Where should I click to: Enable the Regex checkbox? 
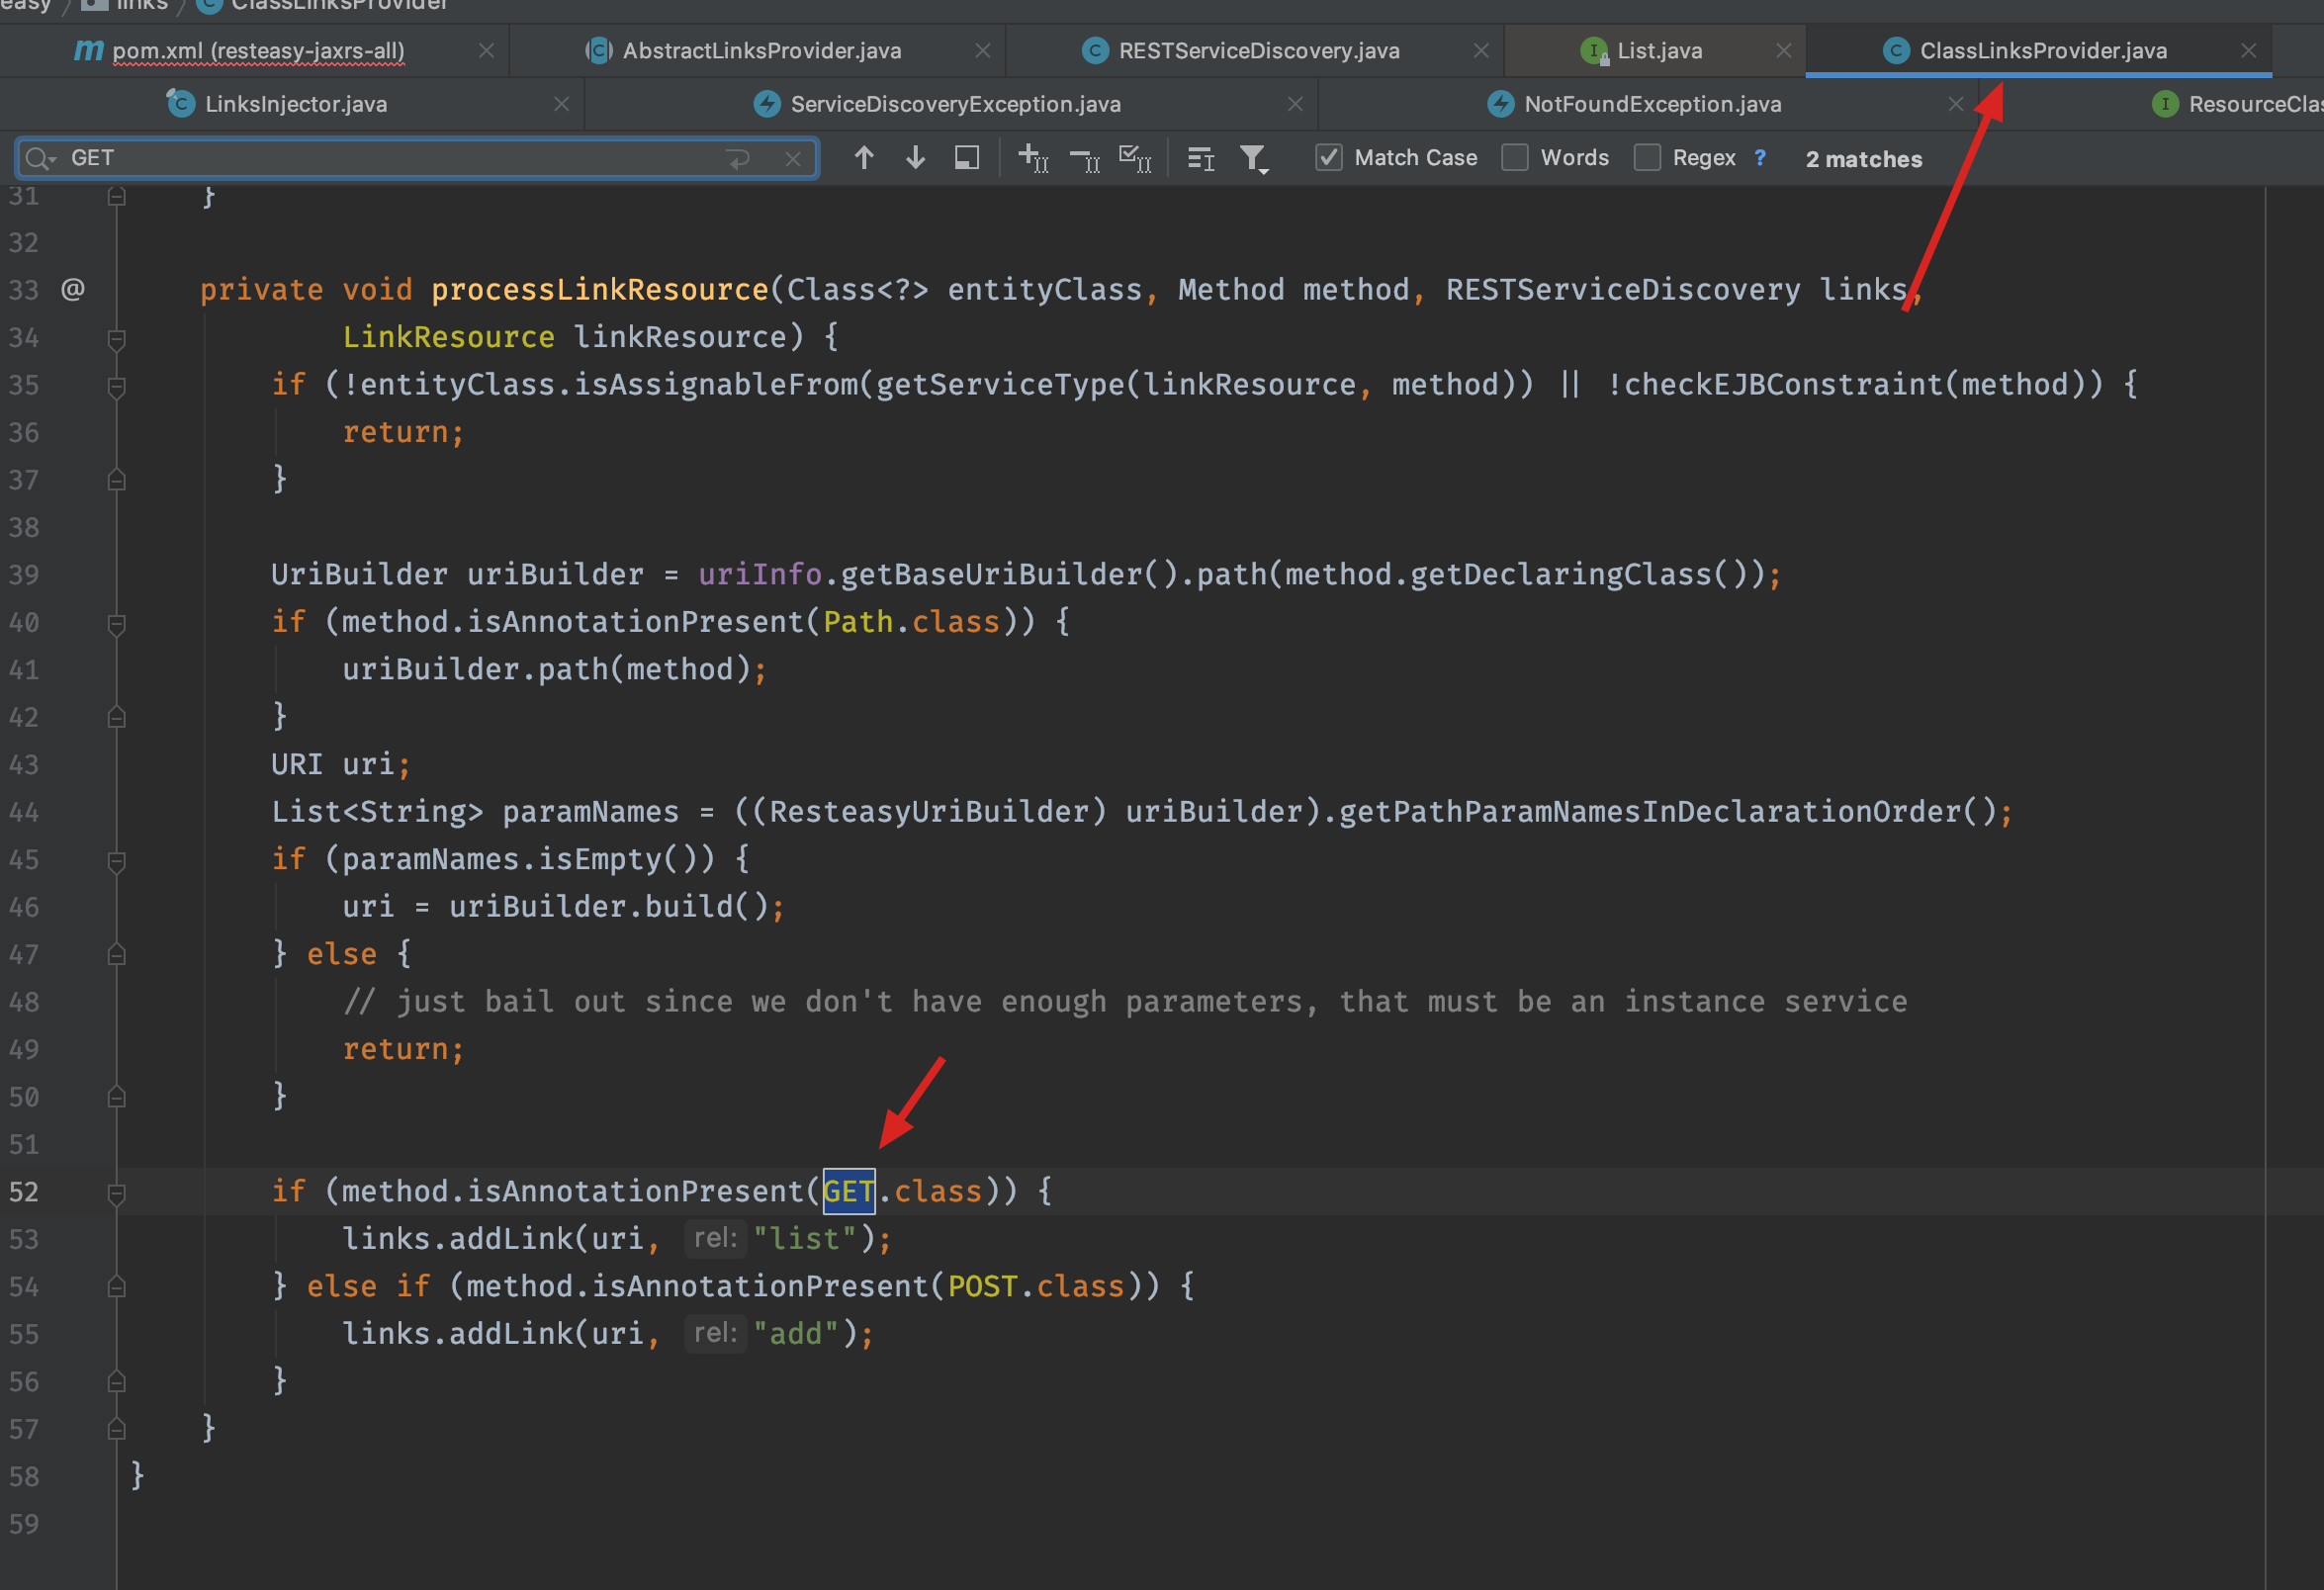pyautogui.click(x=1647, y=158)
